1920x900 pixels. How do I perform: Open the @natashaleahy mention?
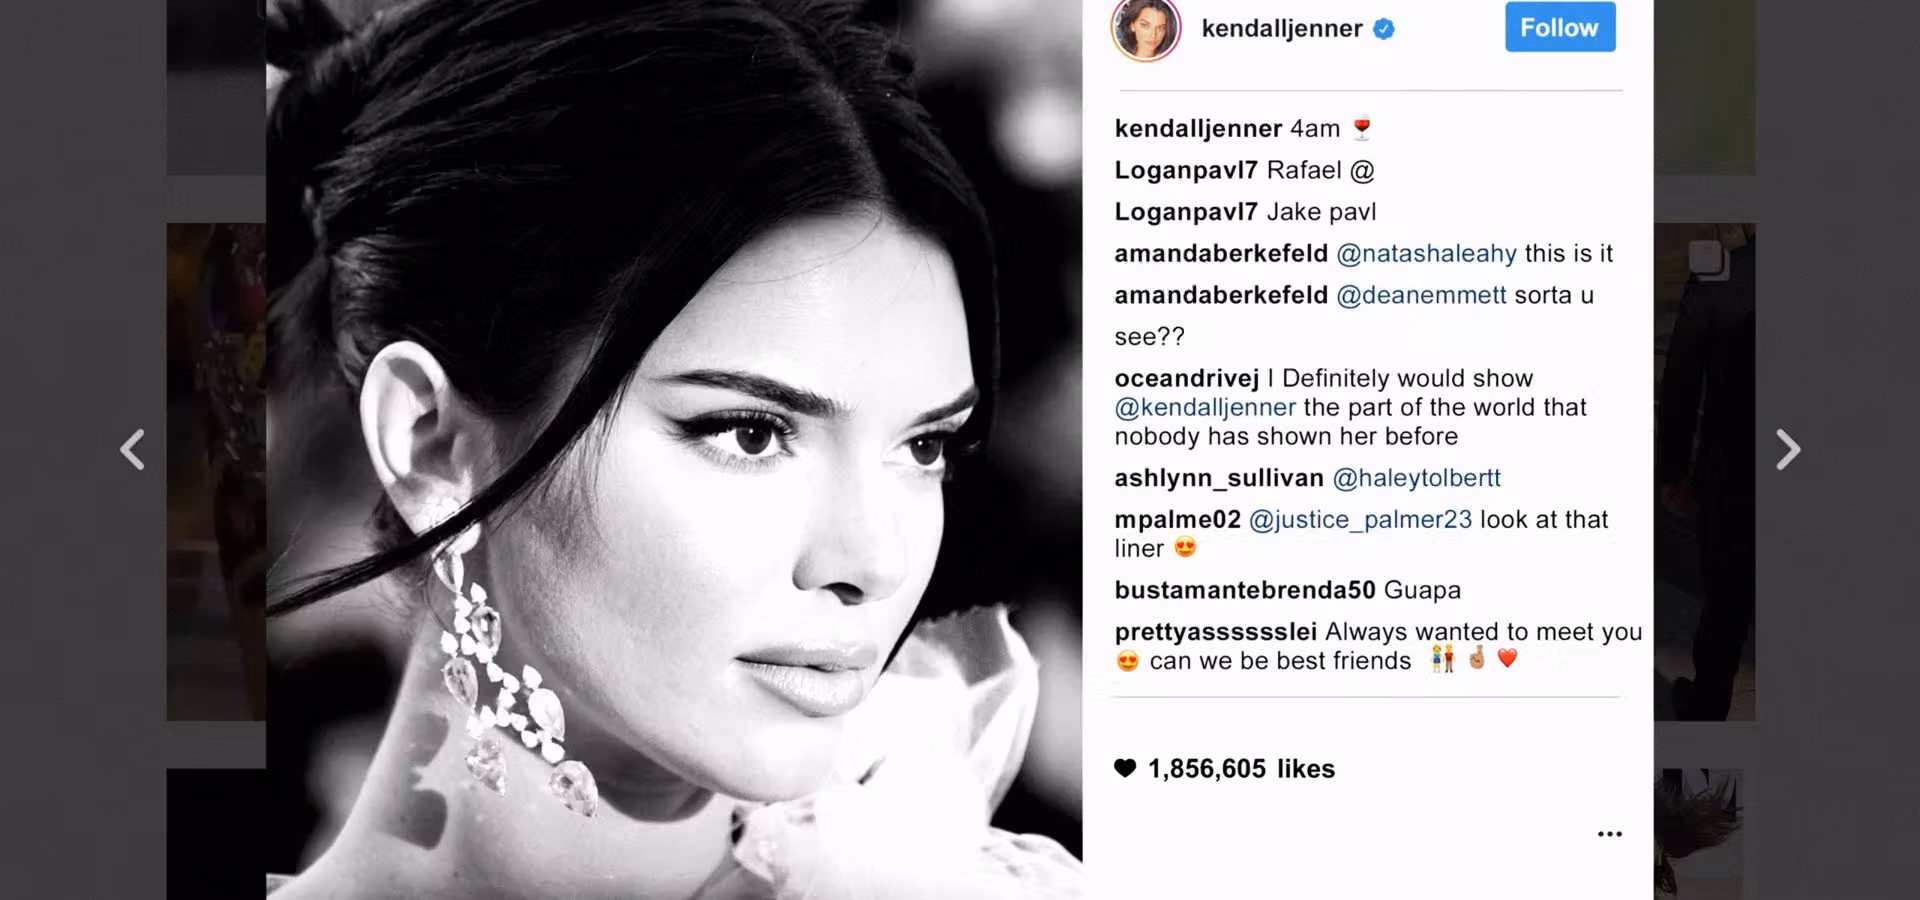(1426, 254)
